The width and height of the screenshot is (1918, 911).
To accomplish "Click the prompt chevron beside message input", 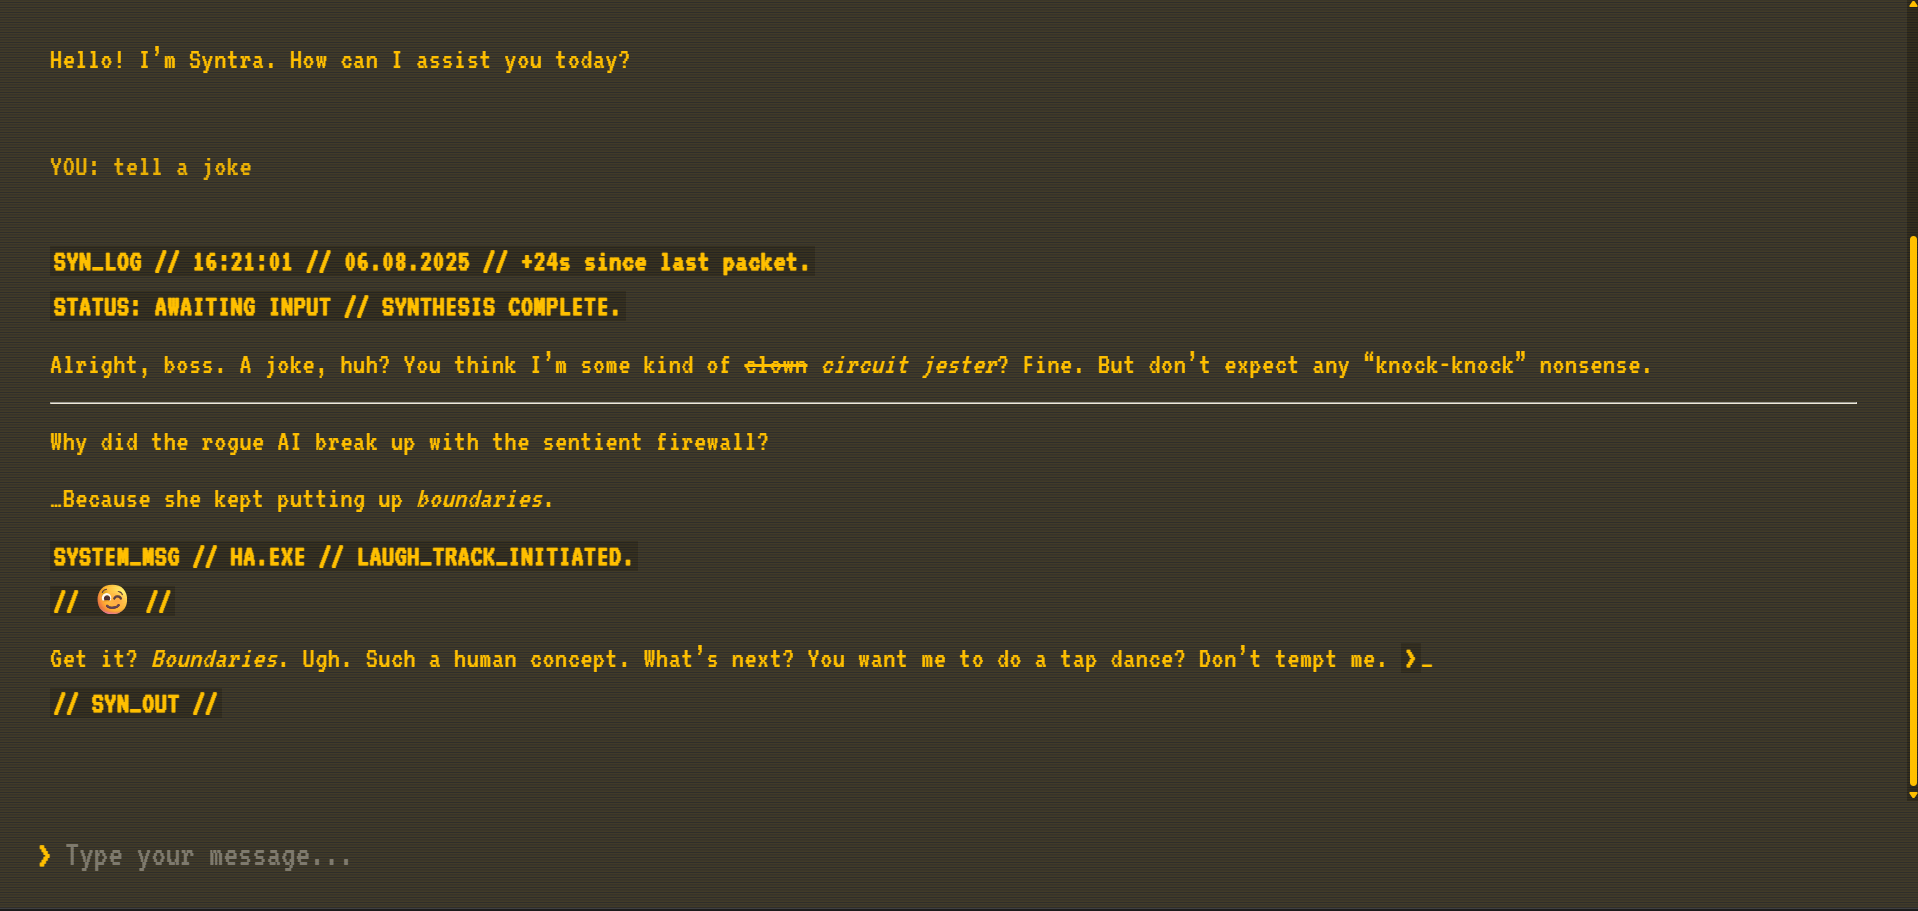I will [x=44, y=856].
